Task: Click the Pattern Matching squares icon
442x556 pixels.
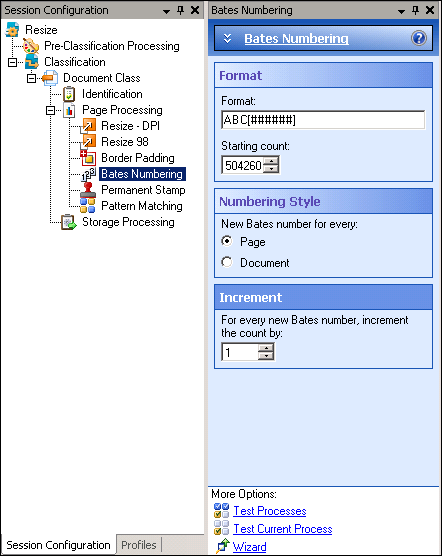Action: (x=88, y=206)
